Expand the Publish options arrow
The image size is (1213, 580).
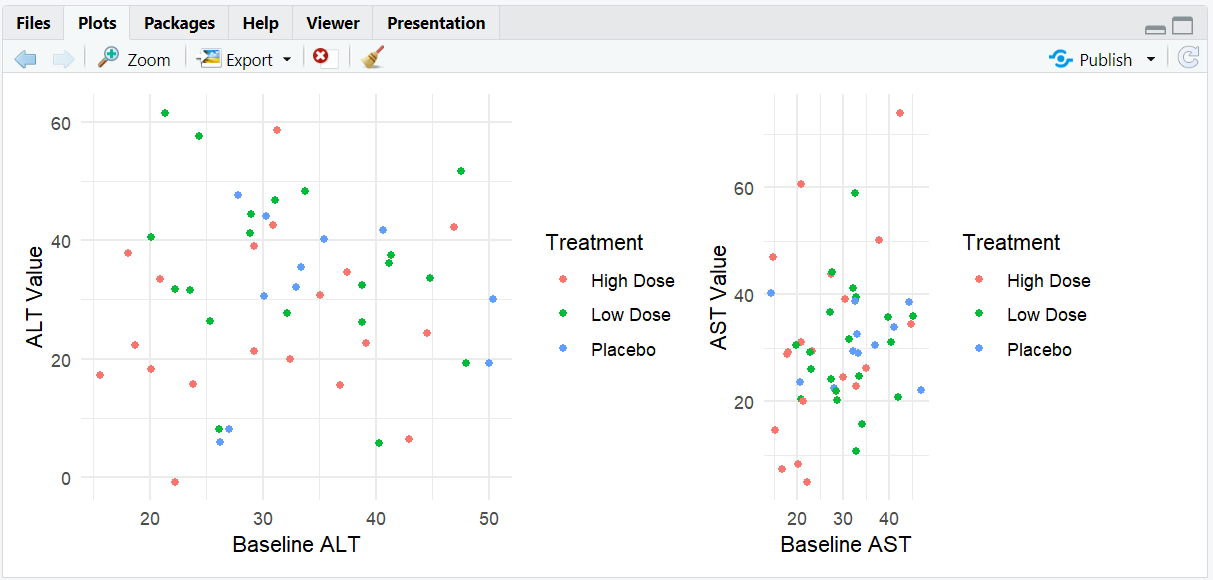click(x=1151, y=59)
